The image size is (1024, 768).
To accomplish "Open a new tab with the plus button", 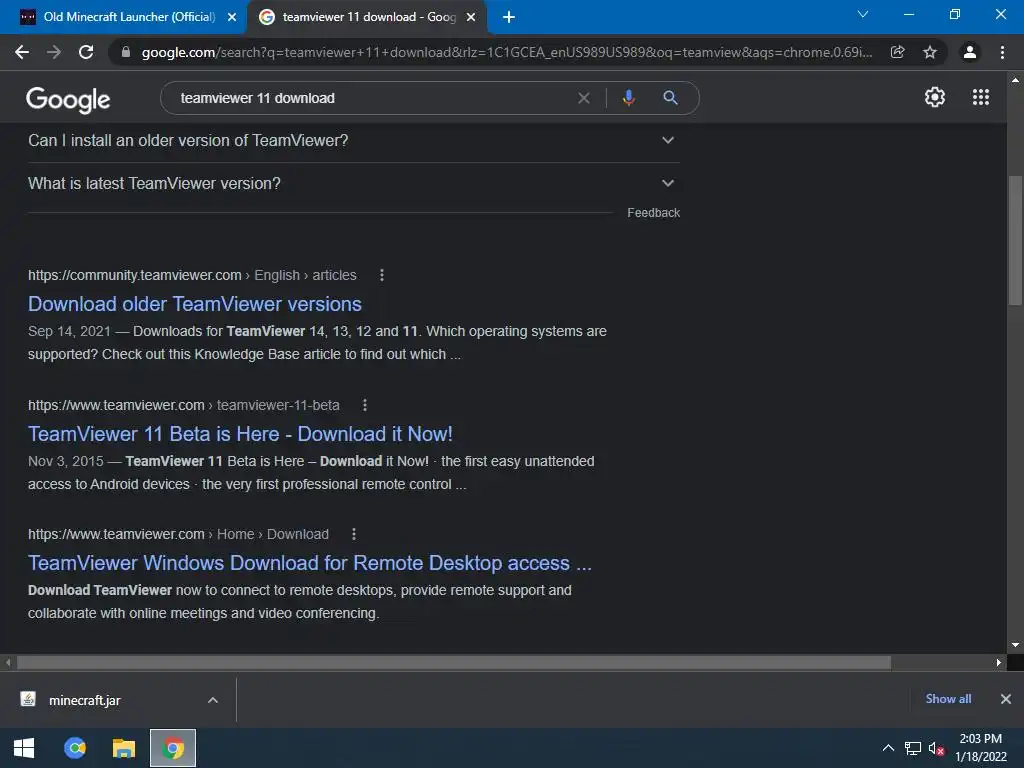I will (509, 17).
